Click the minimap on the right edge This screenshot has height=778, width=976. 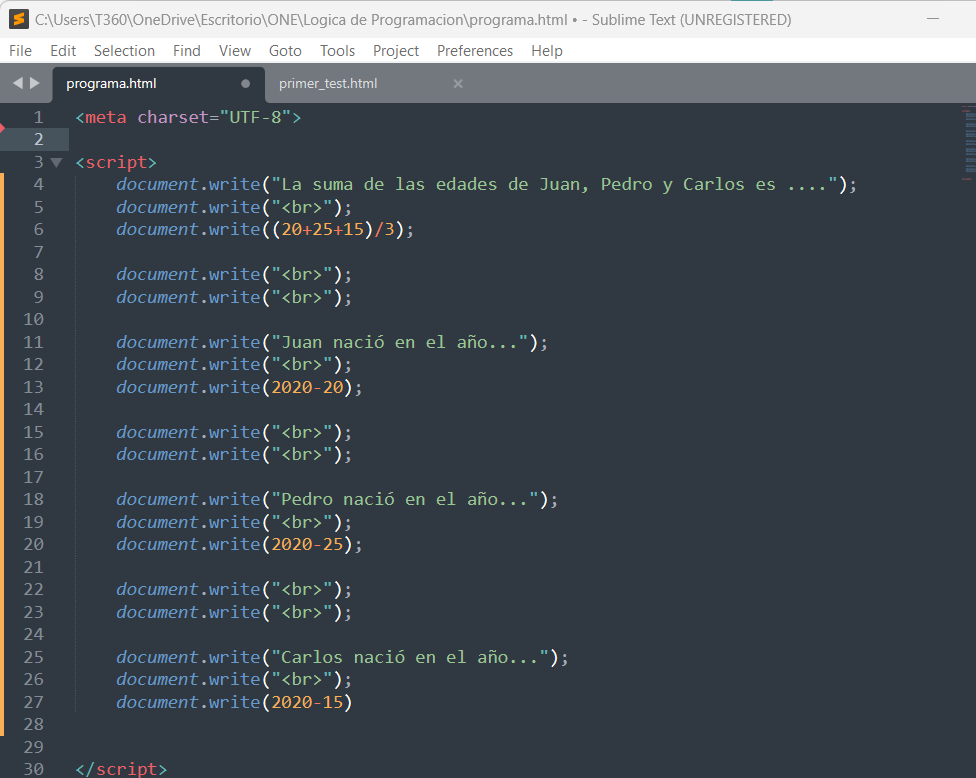click(969, 143)
